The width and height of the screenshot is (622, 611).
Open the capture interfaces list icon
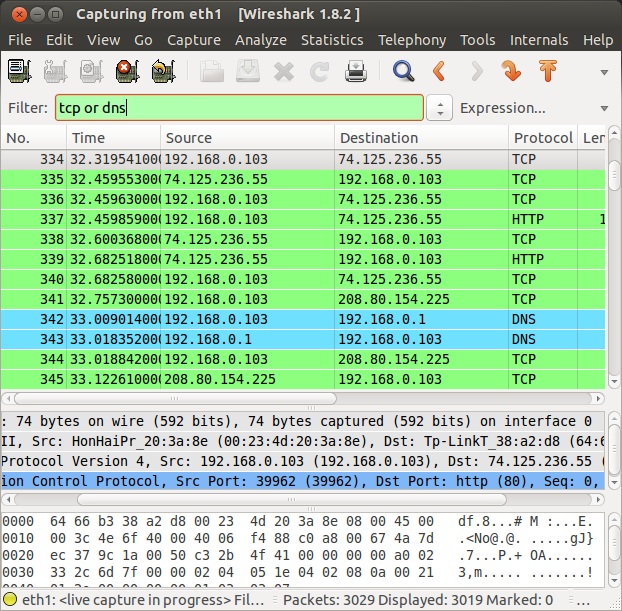(x=19, y=71)
